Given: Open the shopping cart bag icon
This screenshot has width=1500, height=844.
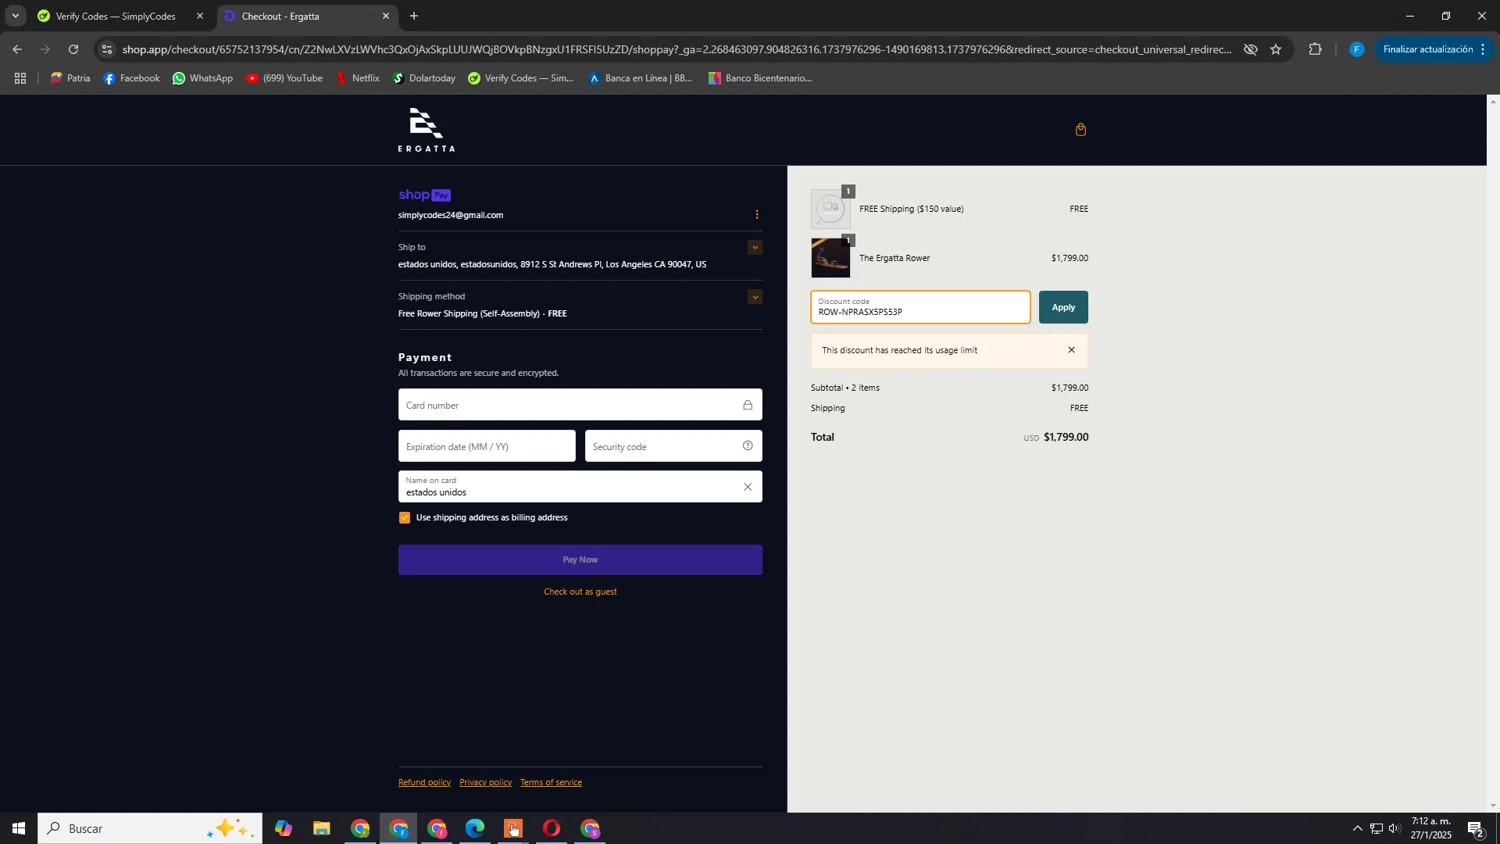Looking at the screenshot, I should [x=1080, y=130].
